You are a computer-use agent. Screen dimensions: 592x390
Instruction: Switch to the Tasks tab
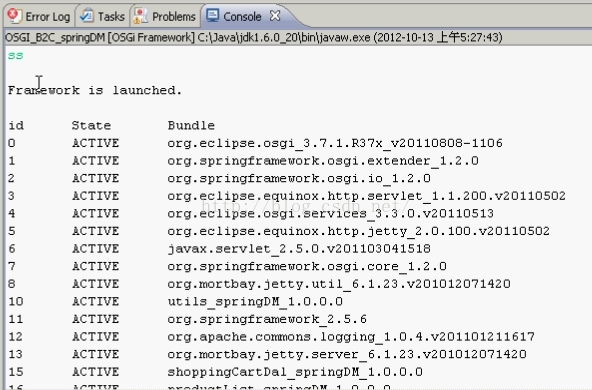pyautogui.click(x=103, y=17)
